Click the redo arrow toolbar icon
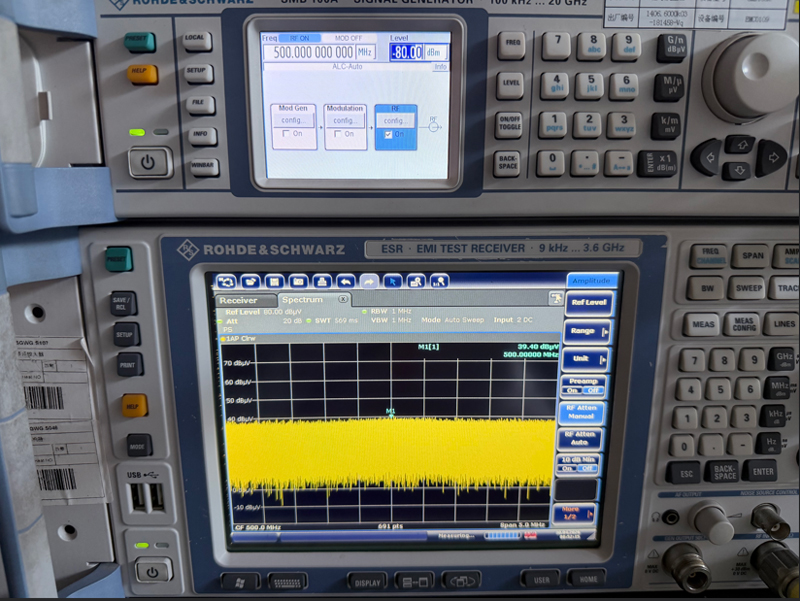 point(369,282)
